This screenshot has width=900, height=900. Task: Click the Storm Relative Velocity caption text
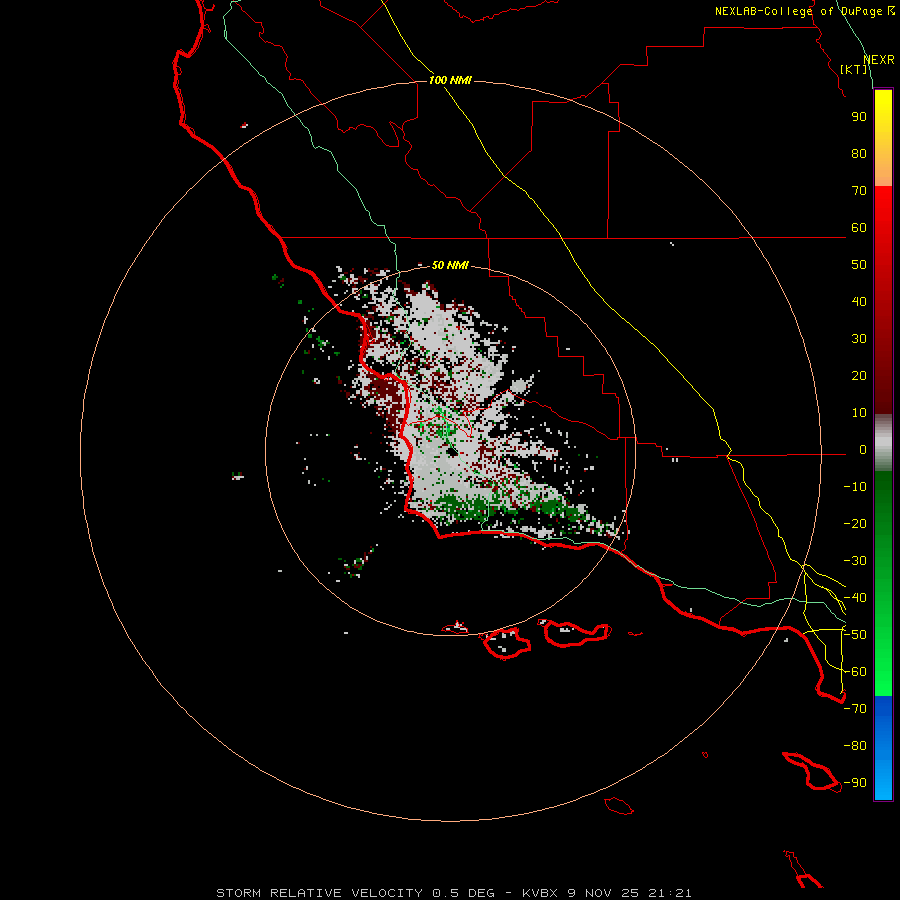[x=453, y=893]
